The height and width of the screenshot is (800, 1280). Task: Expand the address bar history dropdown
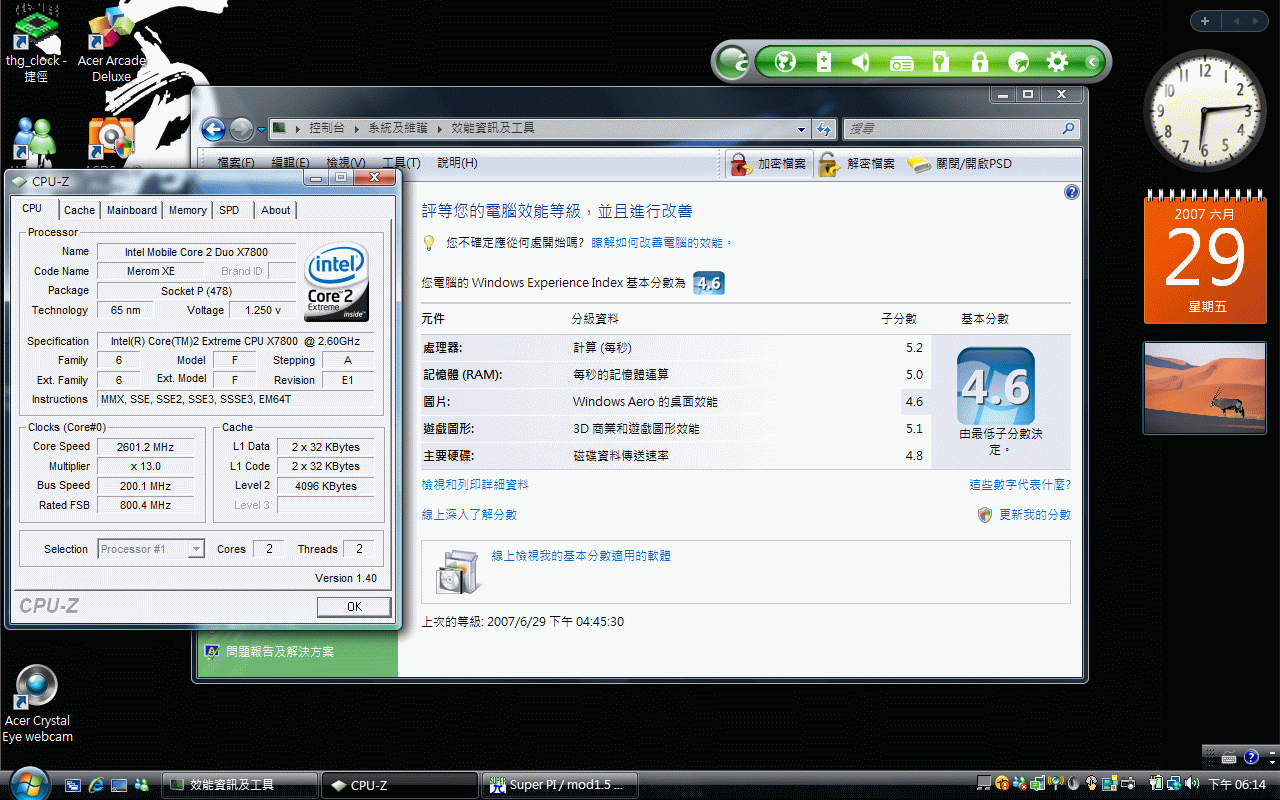click(x=801, y=129)
